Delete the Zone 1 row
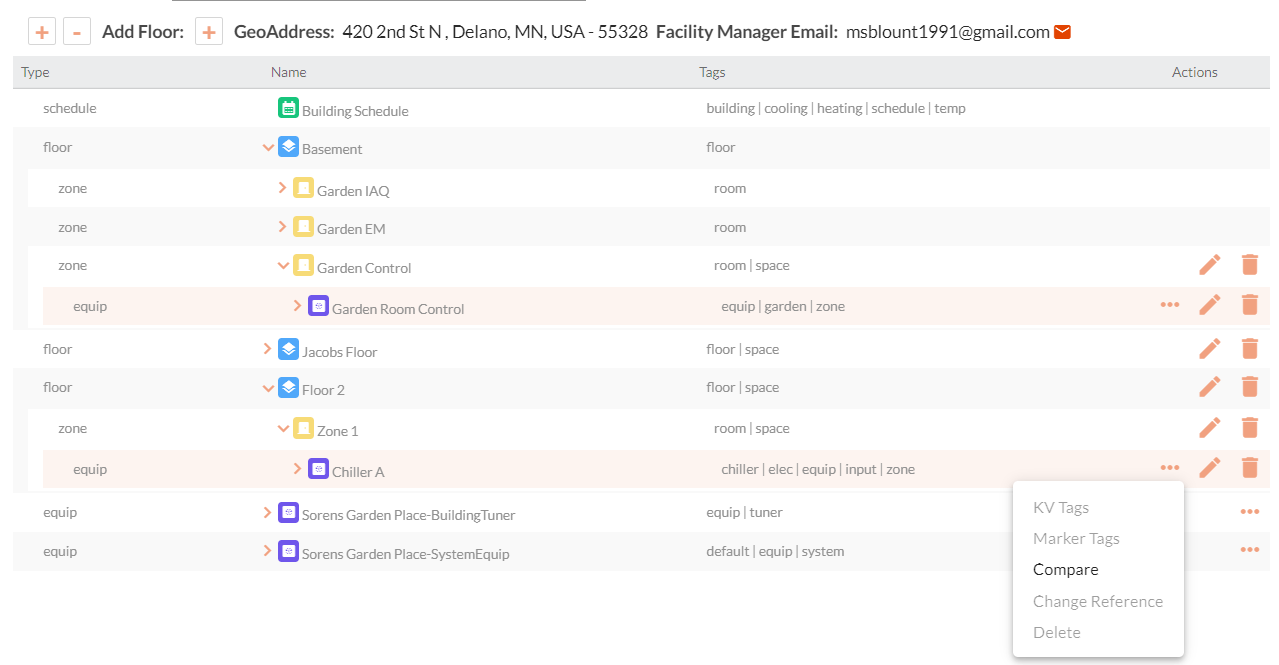This screenshot has height=665, width=1279. (x=1250, y=428)
